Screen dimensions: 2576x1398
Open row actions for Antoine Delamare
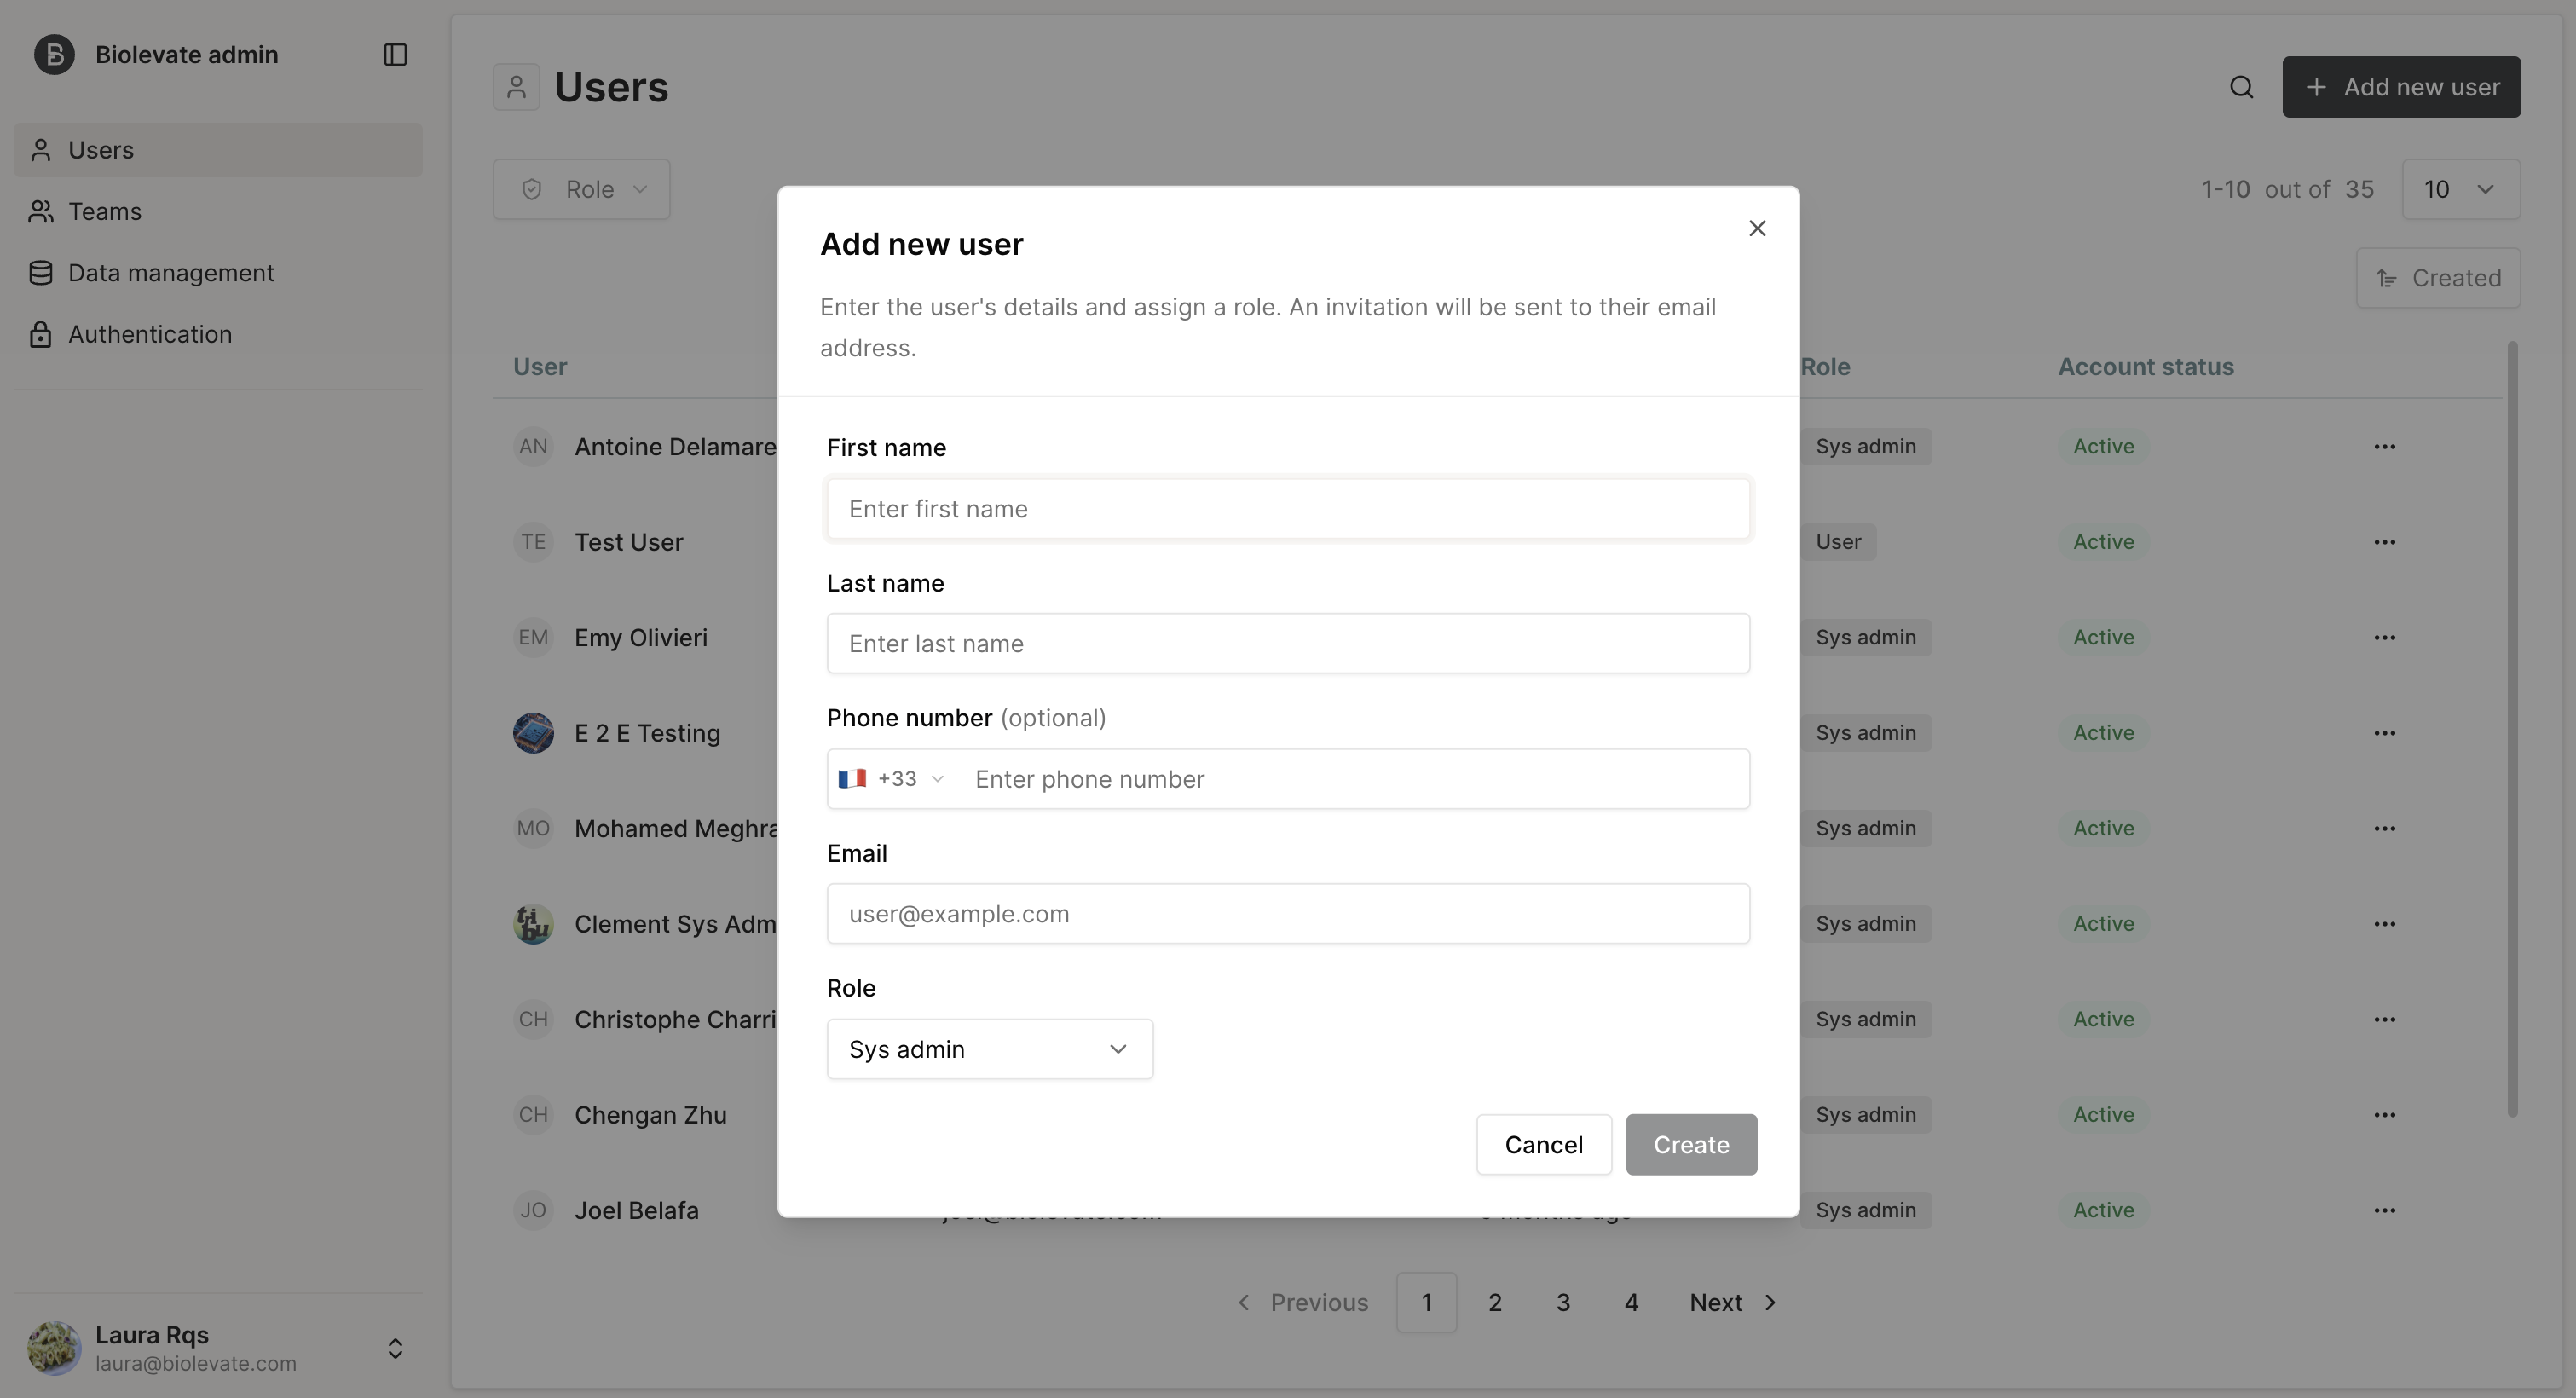(x=2384, y=446)
